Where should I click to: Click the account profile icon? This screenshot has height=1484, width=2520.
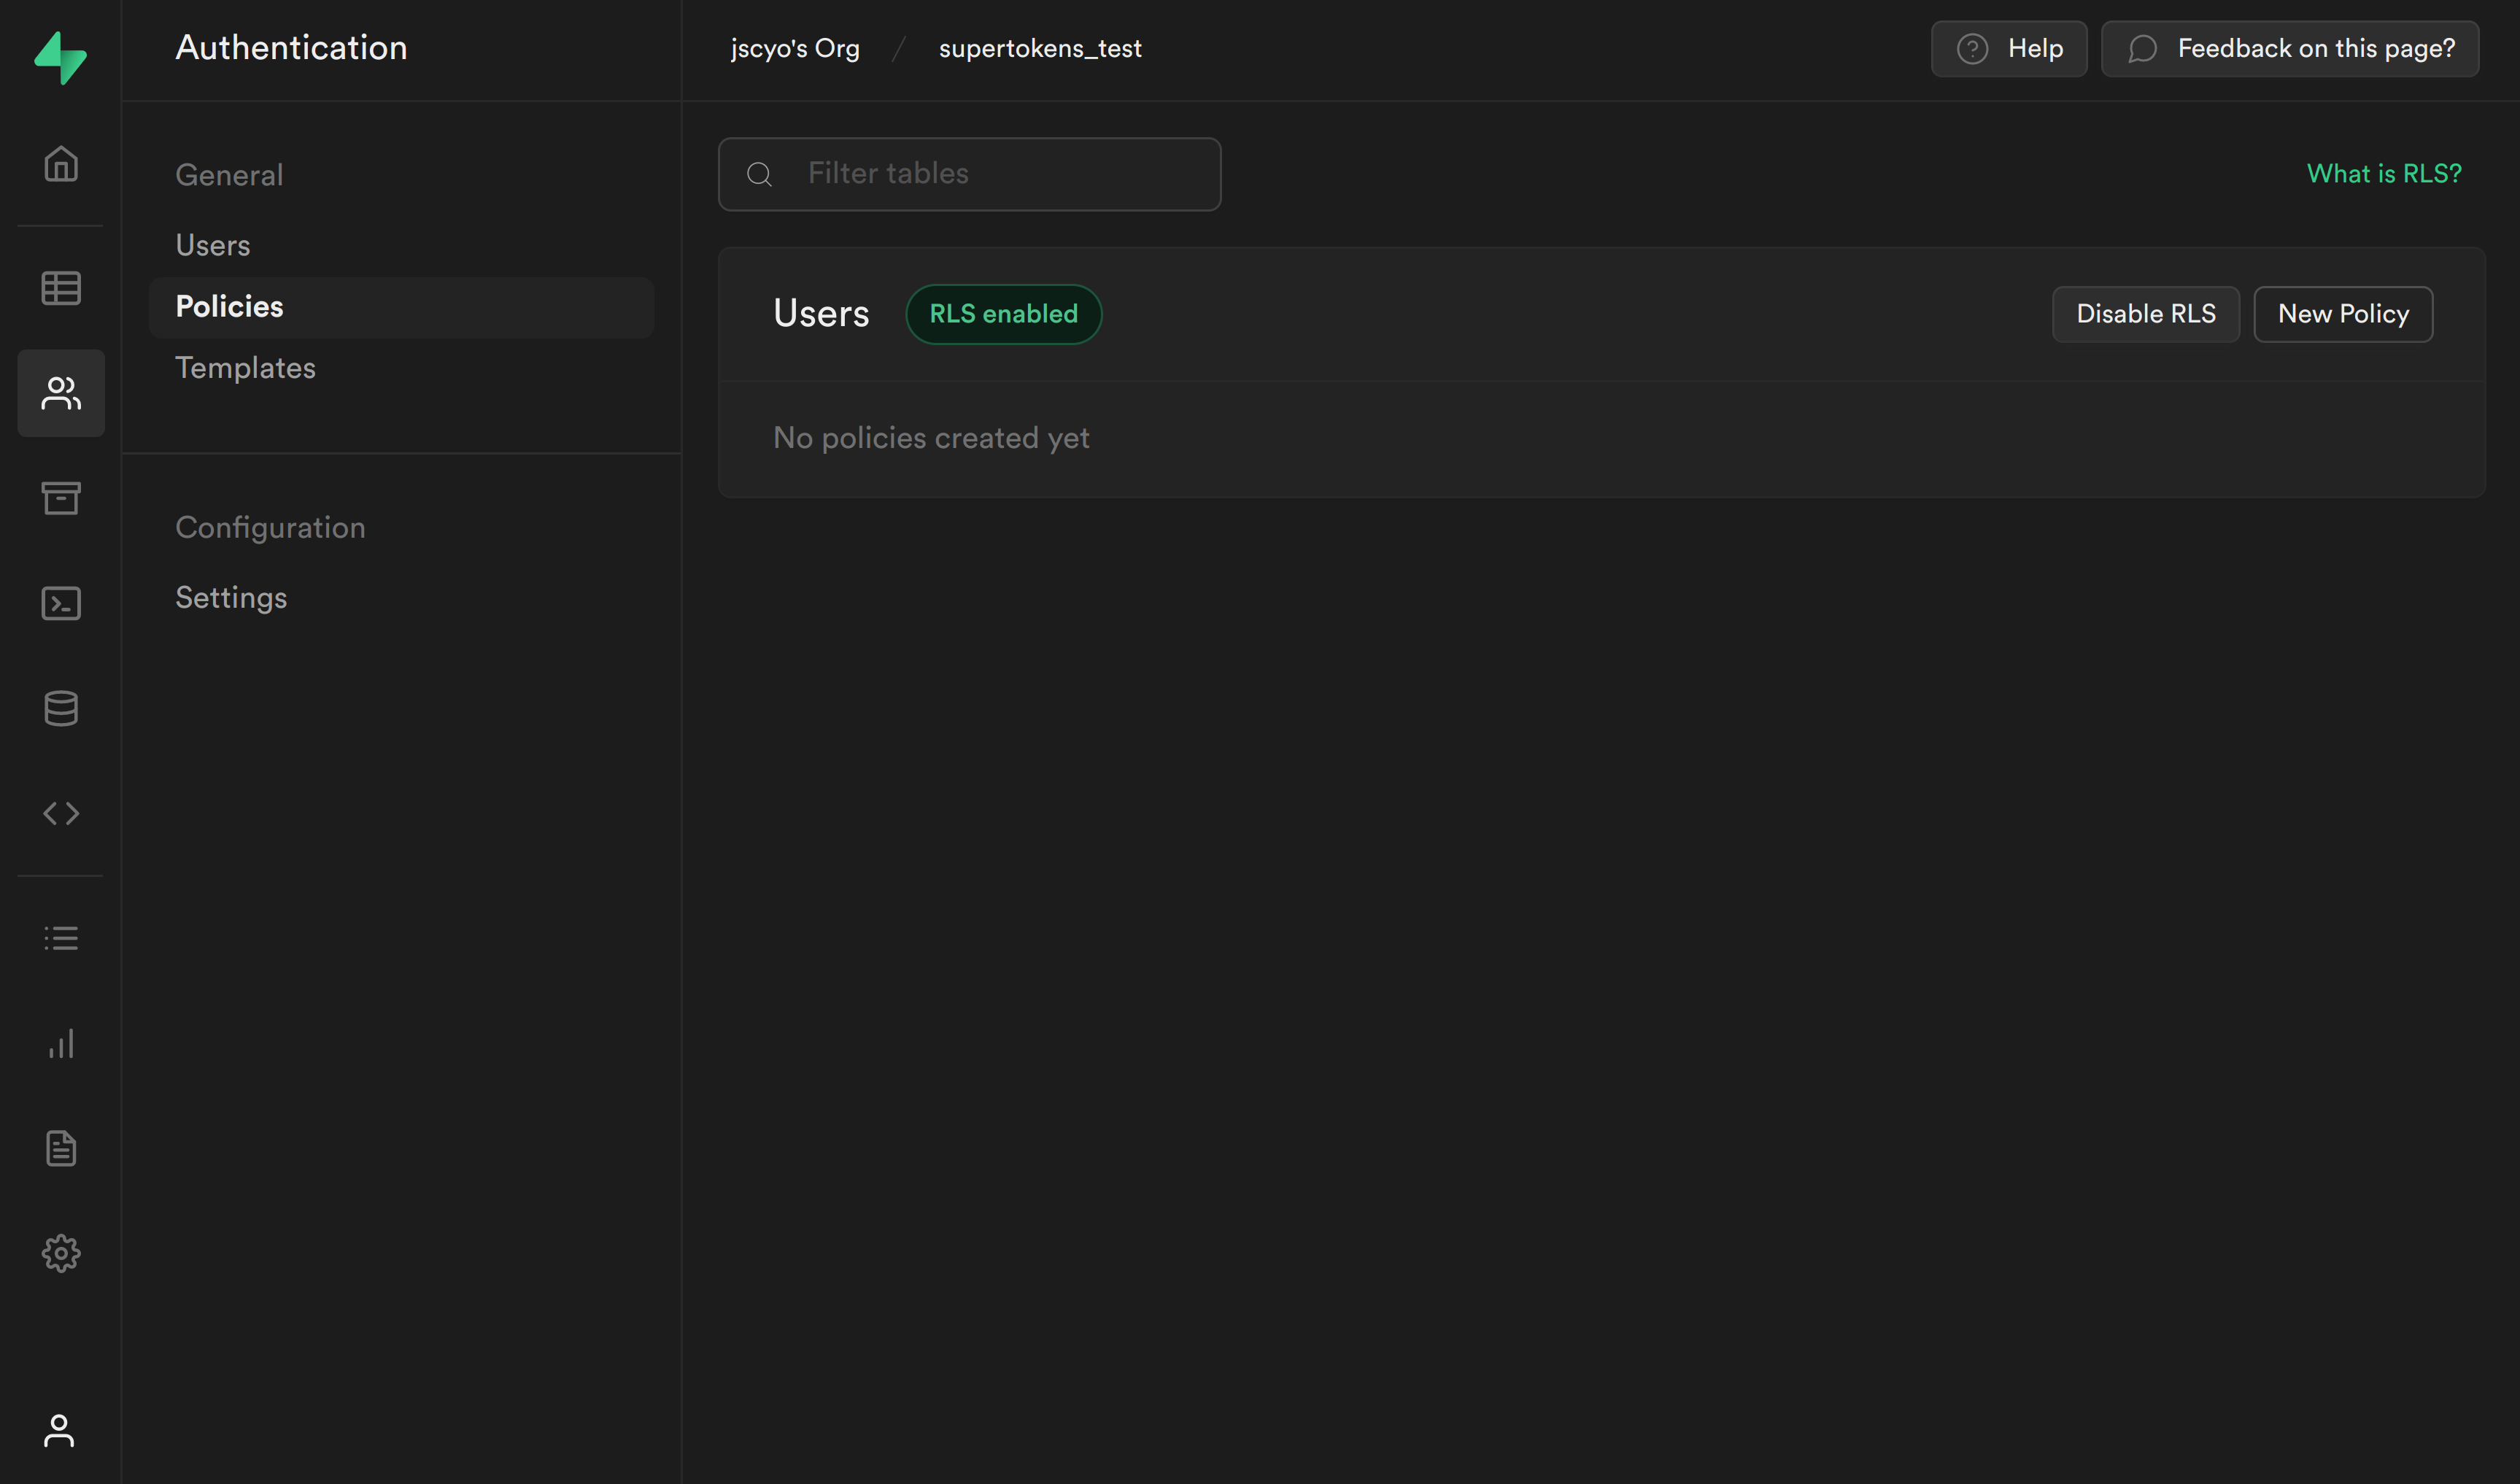pos(59,1430)
